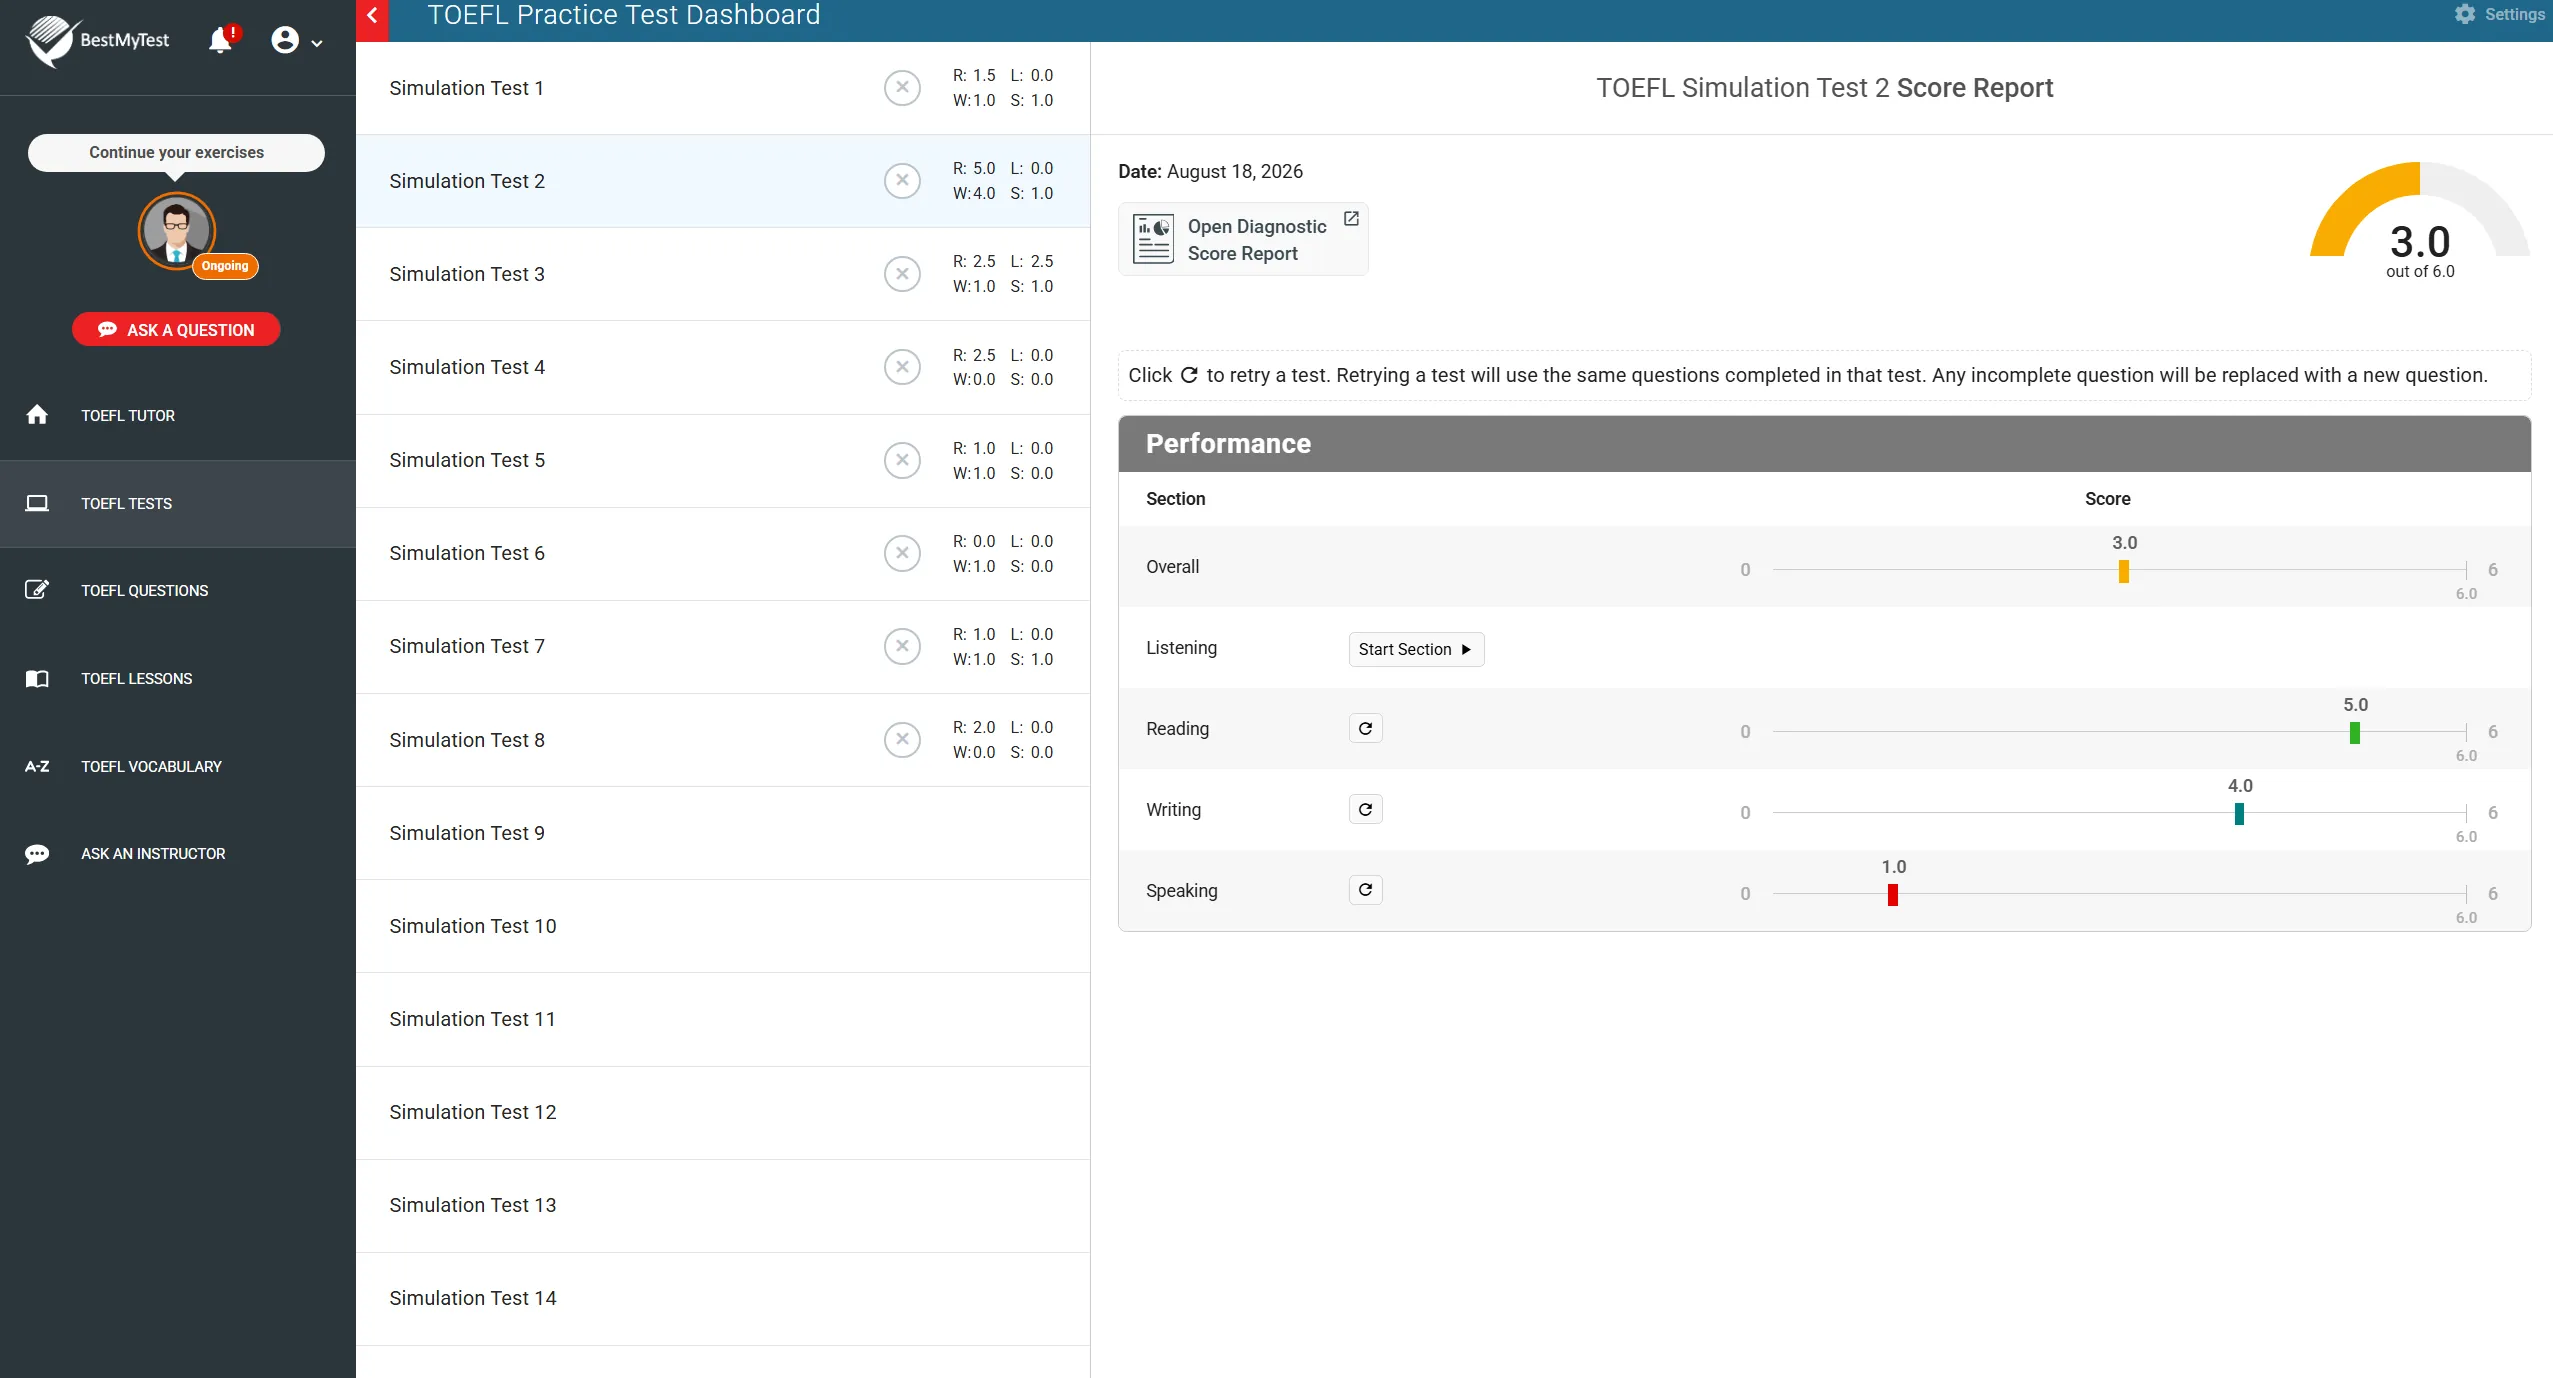Open TOEFL QUESTIONS in sidebar

pos(178,590)
